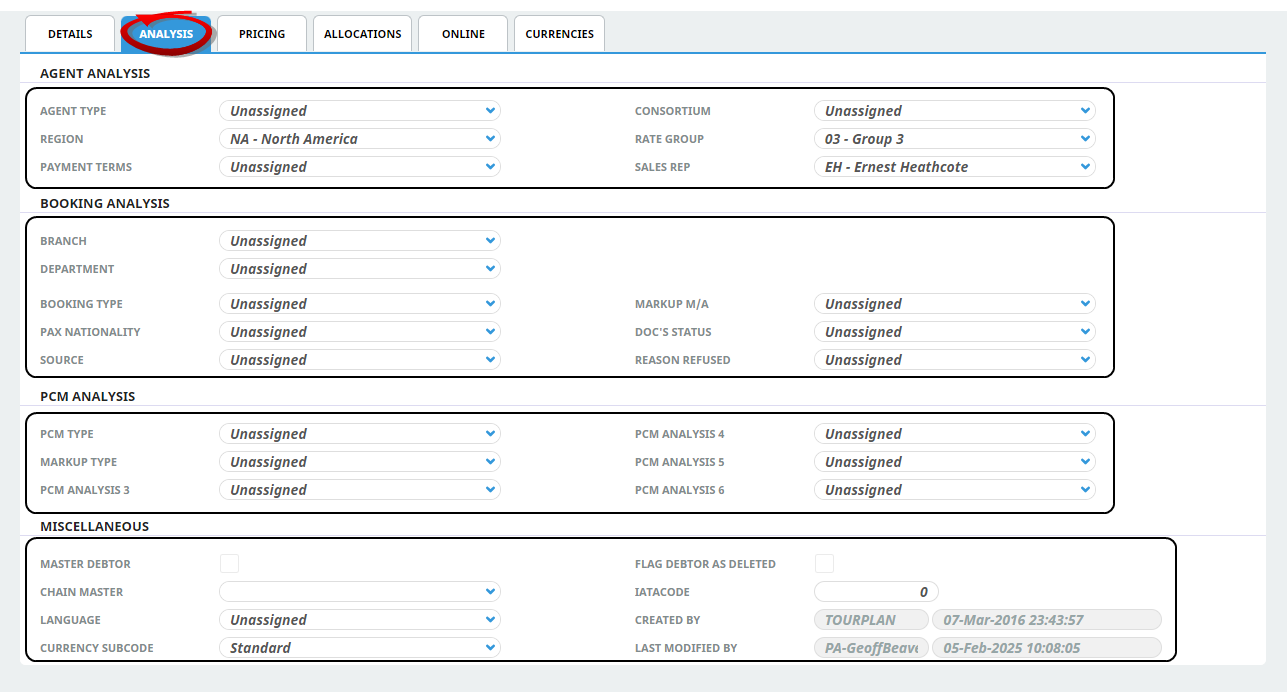Switch to the CURRENCIES tab
The height and width of the screenshot is (692, 1287).
(x=559, y=33)
